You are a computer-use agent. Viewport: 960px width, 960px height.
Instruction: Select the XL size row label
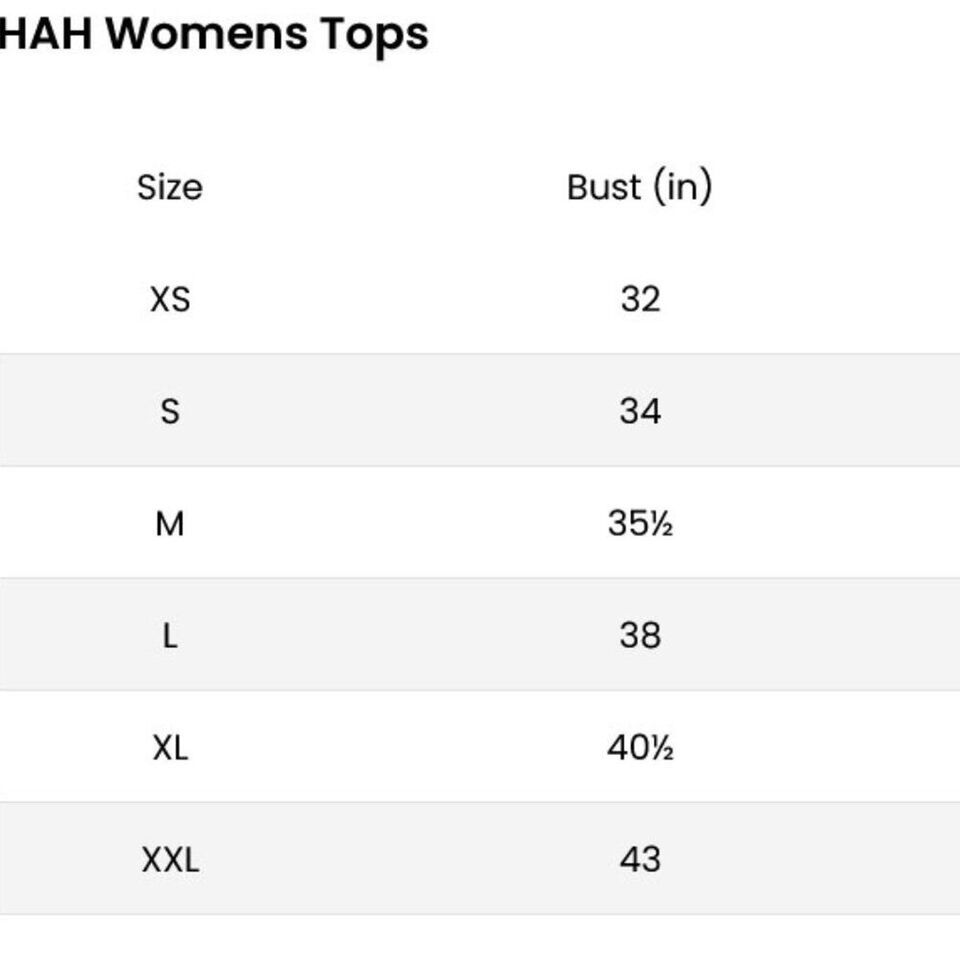point(170,748)
